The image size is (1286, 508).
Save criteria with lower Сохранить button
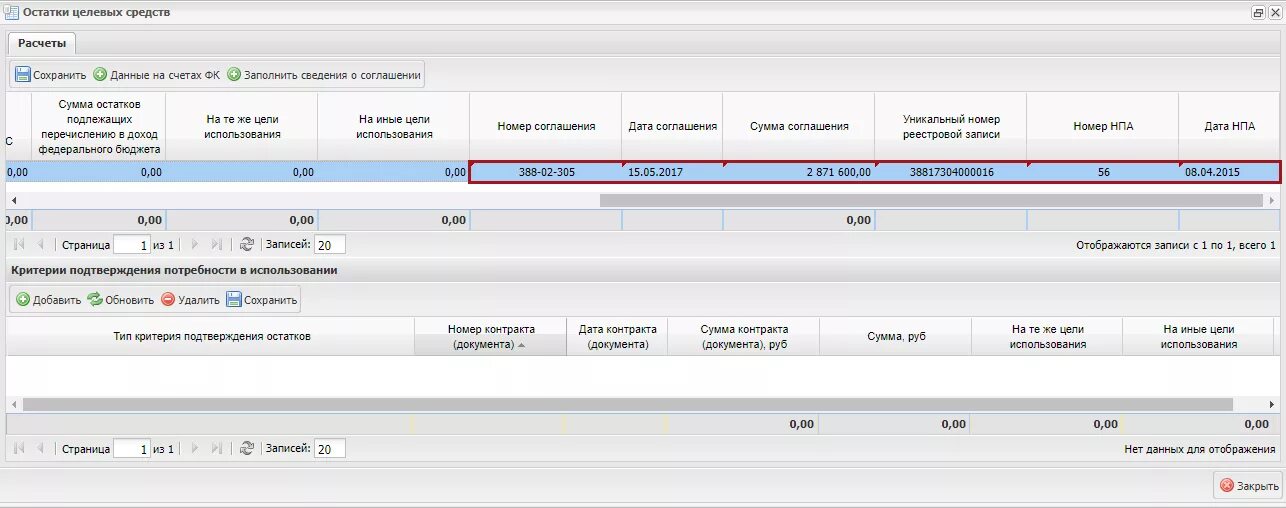(x=262, y=300)
